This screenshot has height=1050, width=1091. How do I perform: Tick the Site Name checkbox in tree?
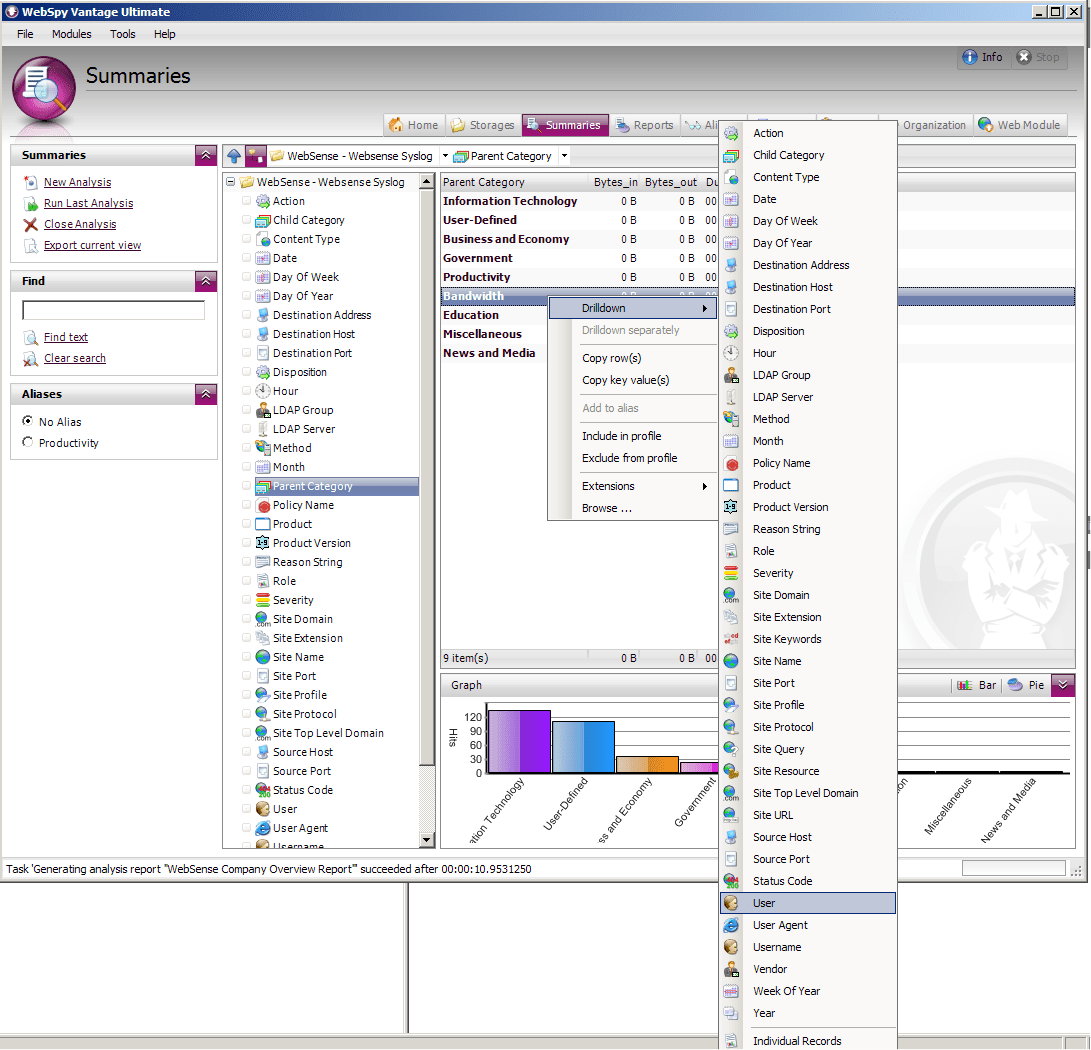[x=246, y=656]
